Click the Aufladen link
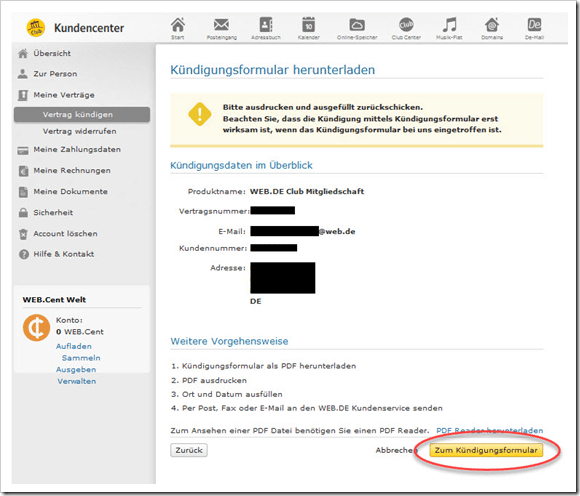 (x=74, y=346)
